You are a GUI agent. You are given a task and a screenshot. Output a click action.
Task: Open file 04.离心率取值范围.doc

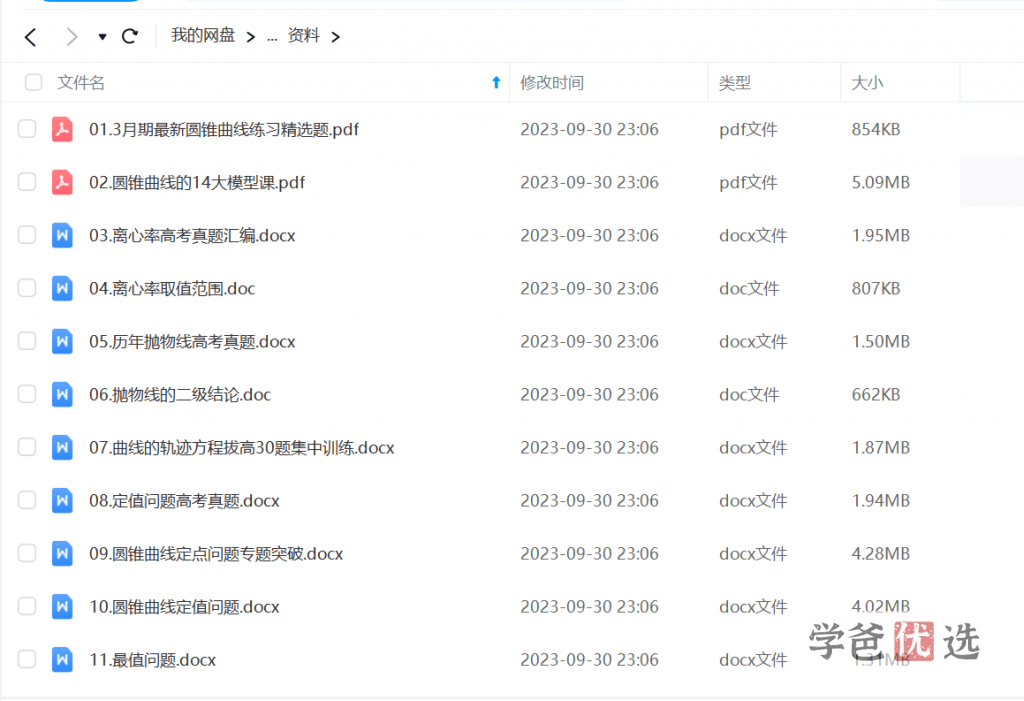[172, 288]
